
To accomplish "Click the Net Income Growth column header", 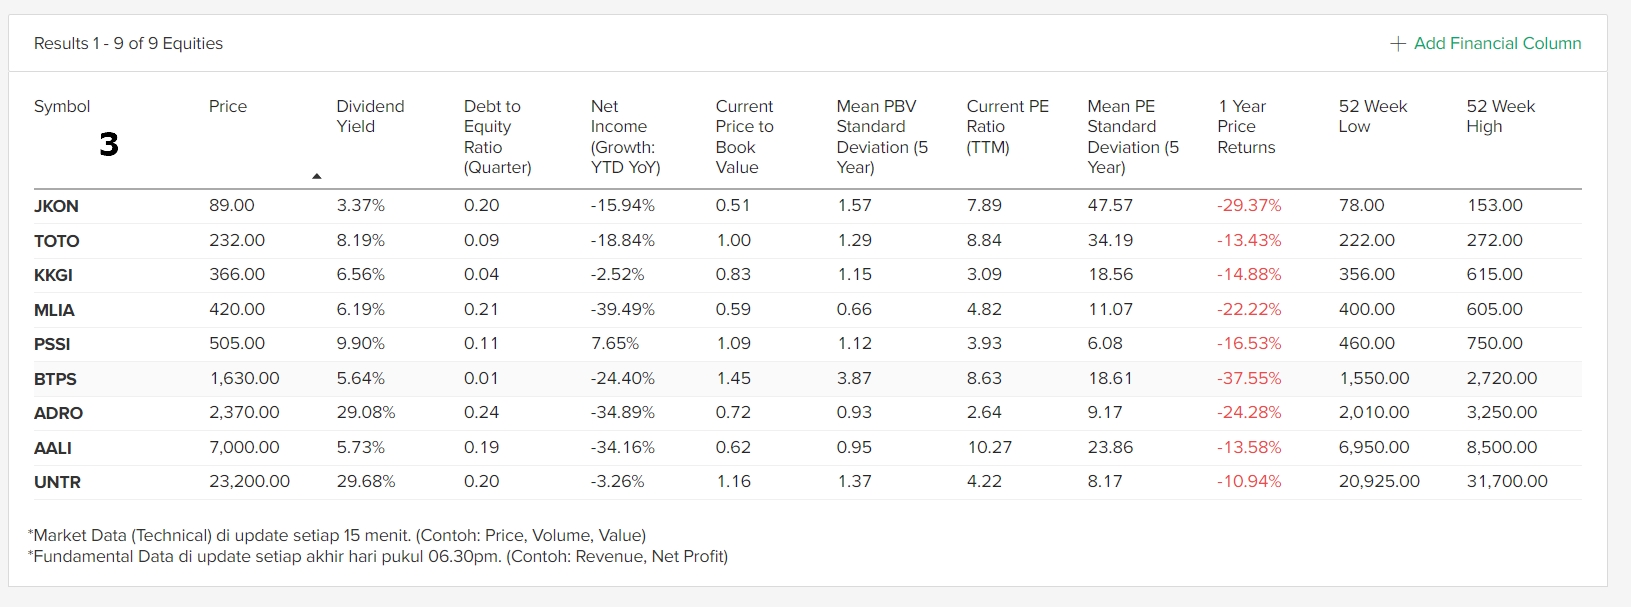I will tap(625, 136).
